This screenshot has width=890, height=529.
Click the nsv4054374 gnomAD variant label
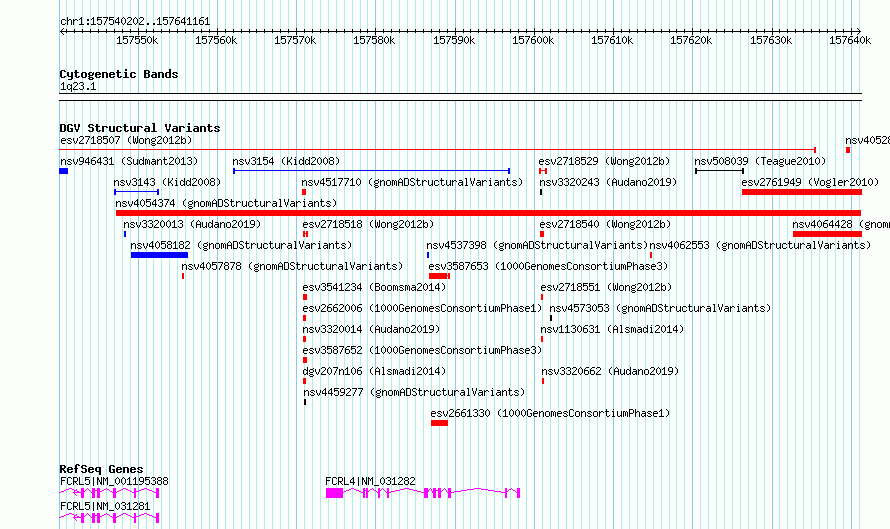click(226, 203)
